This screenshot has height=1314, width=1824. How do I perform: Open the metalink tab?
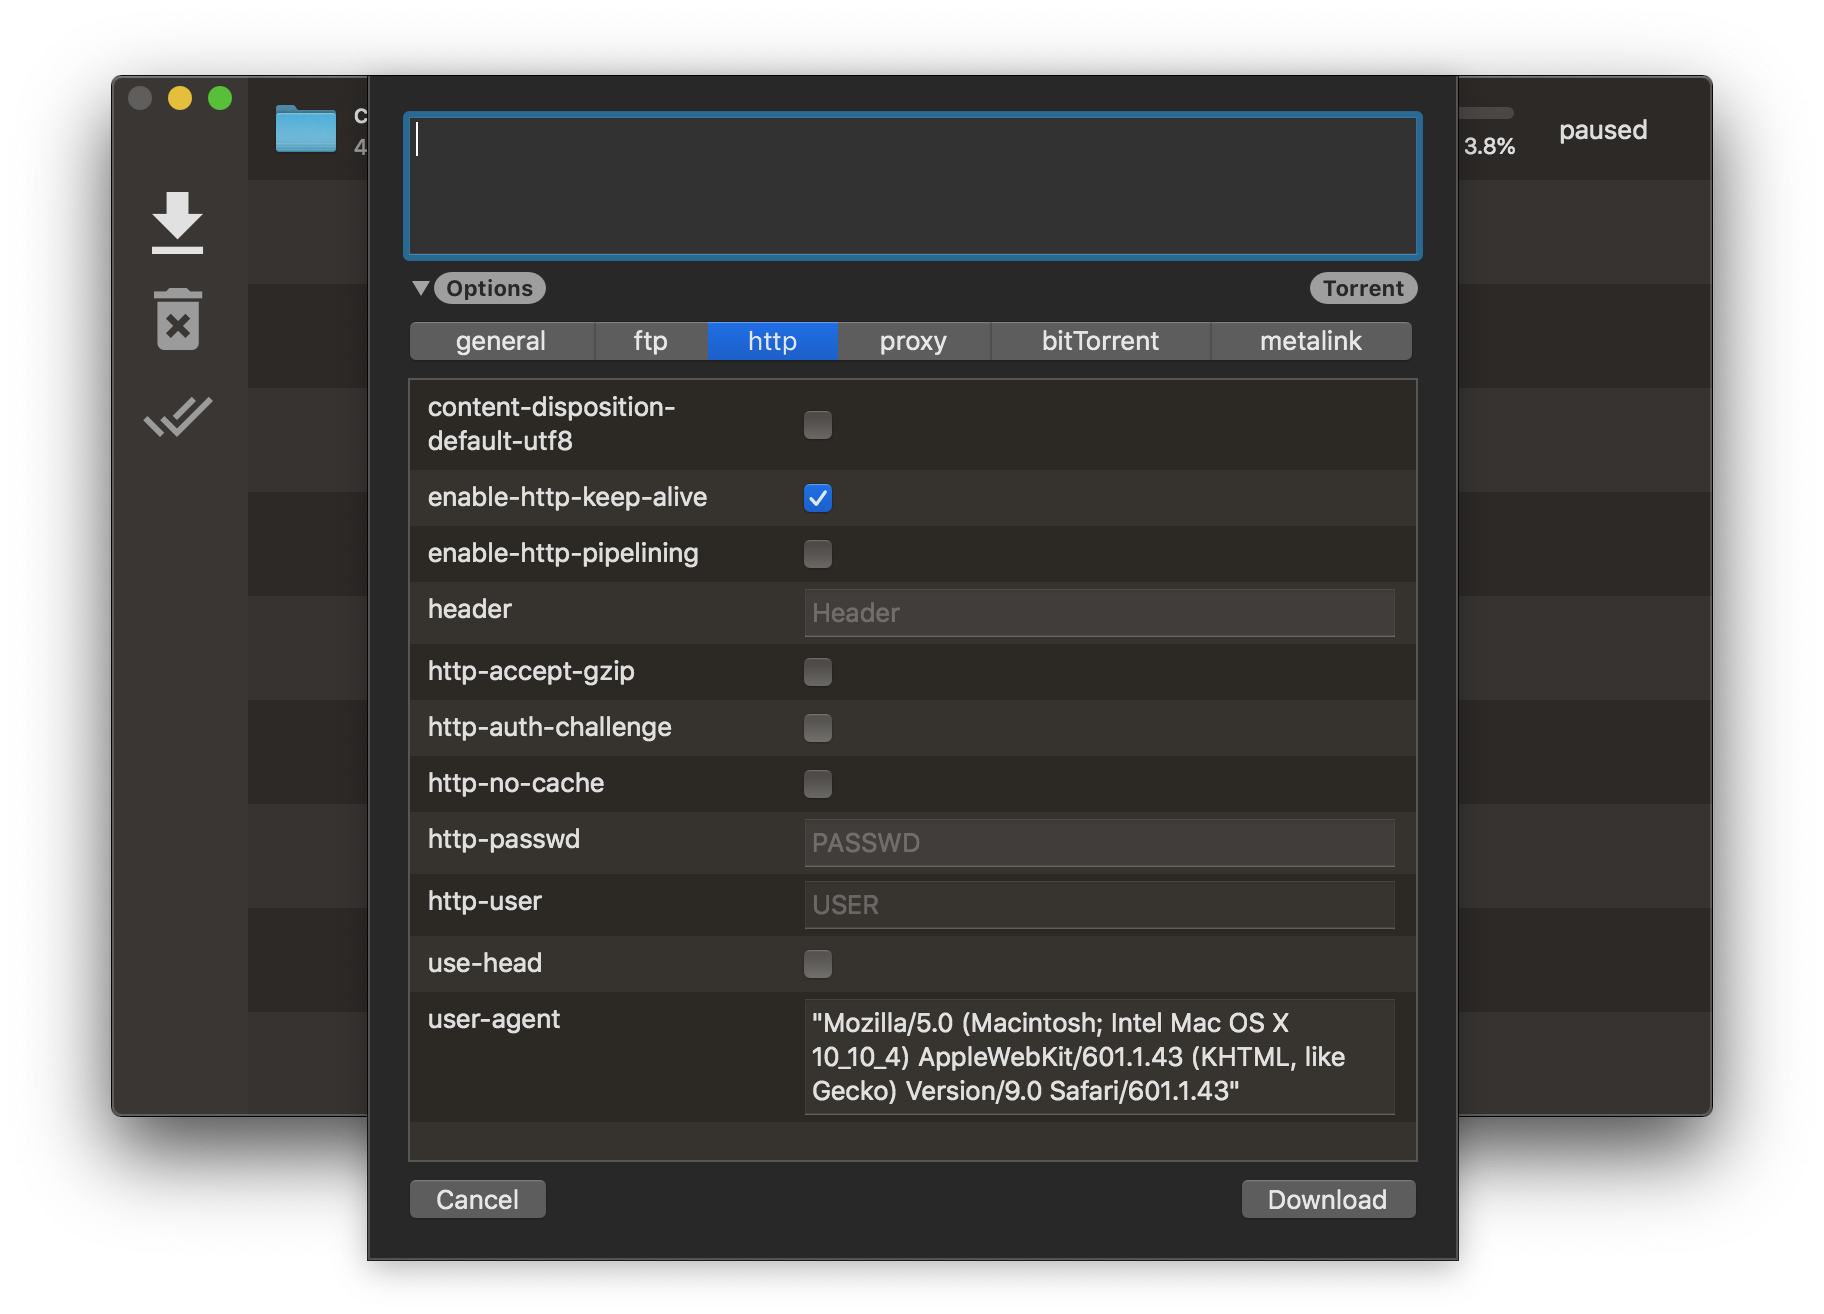tap(1311, 341)
